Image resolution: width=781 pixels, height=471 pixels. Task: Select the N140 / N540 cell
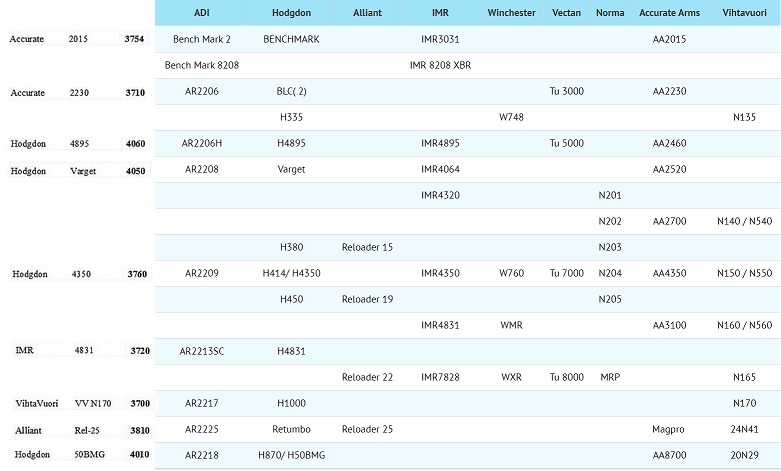[x=745, y=221]
